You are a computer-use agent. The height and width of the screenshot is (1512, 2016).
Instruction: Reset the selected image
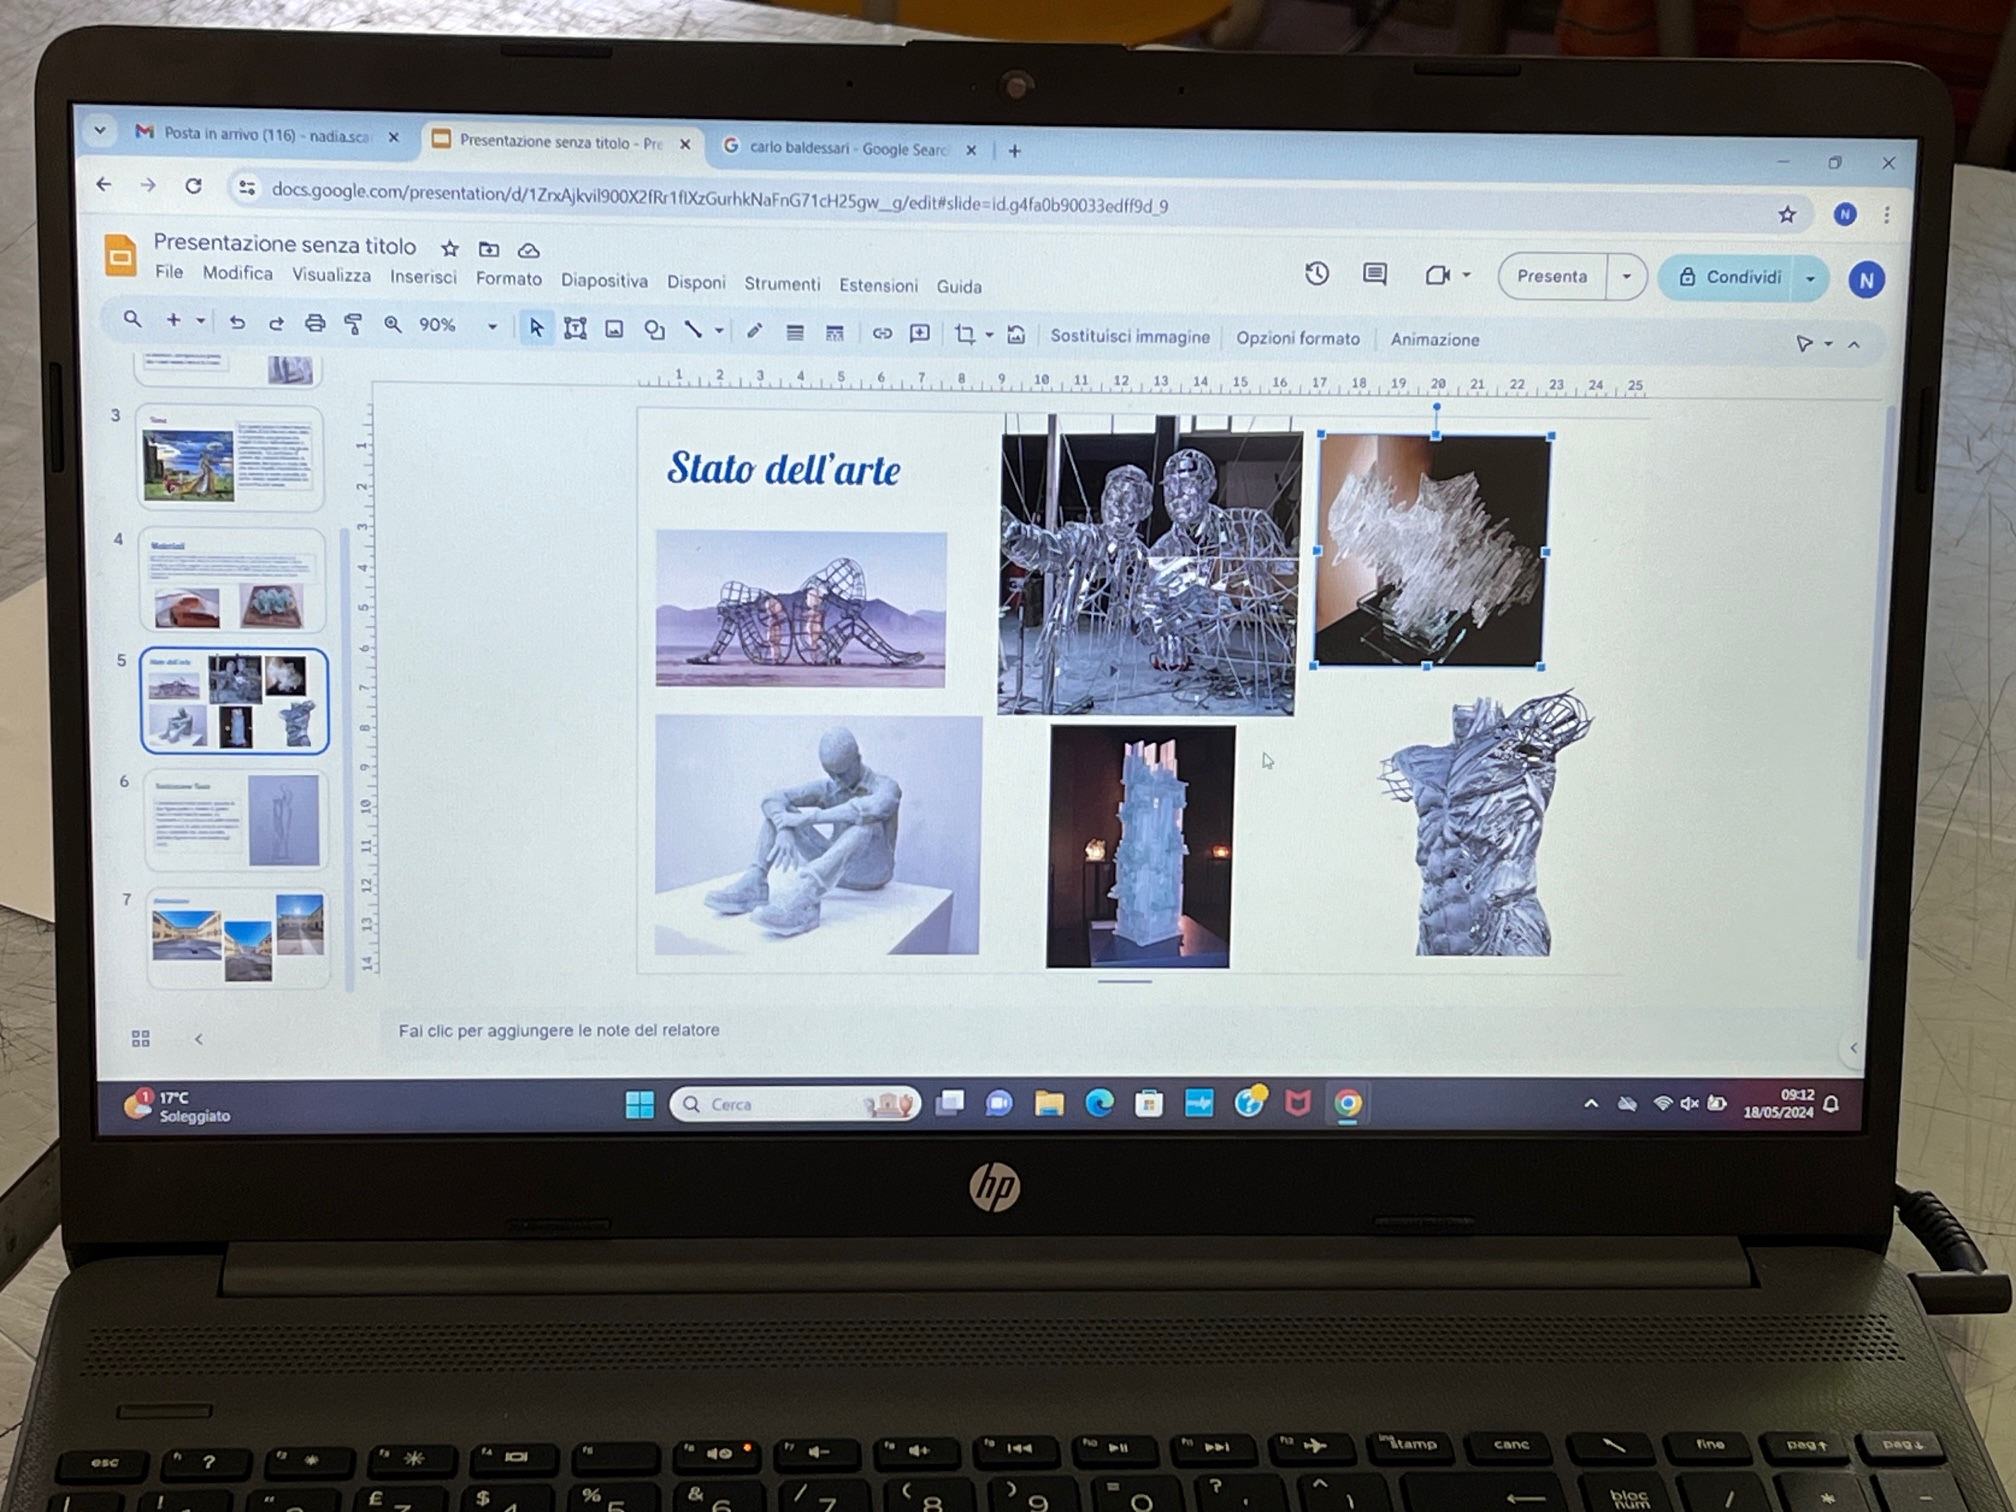(1016, 335)
